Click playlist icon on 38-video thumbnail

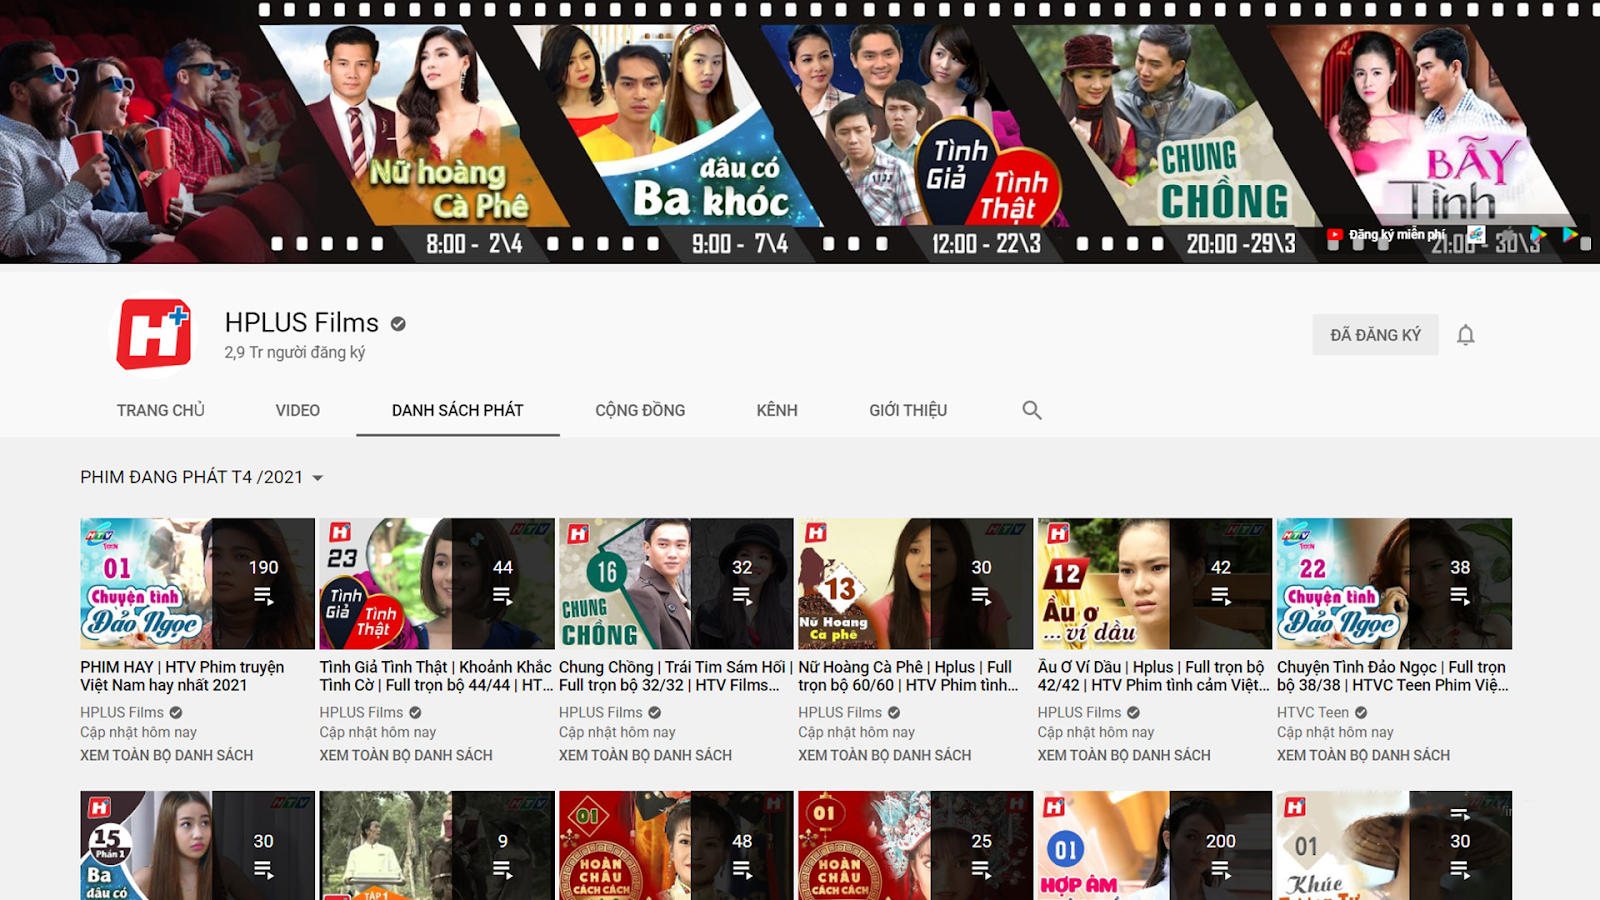coord(1460,596)
